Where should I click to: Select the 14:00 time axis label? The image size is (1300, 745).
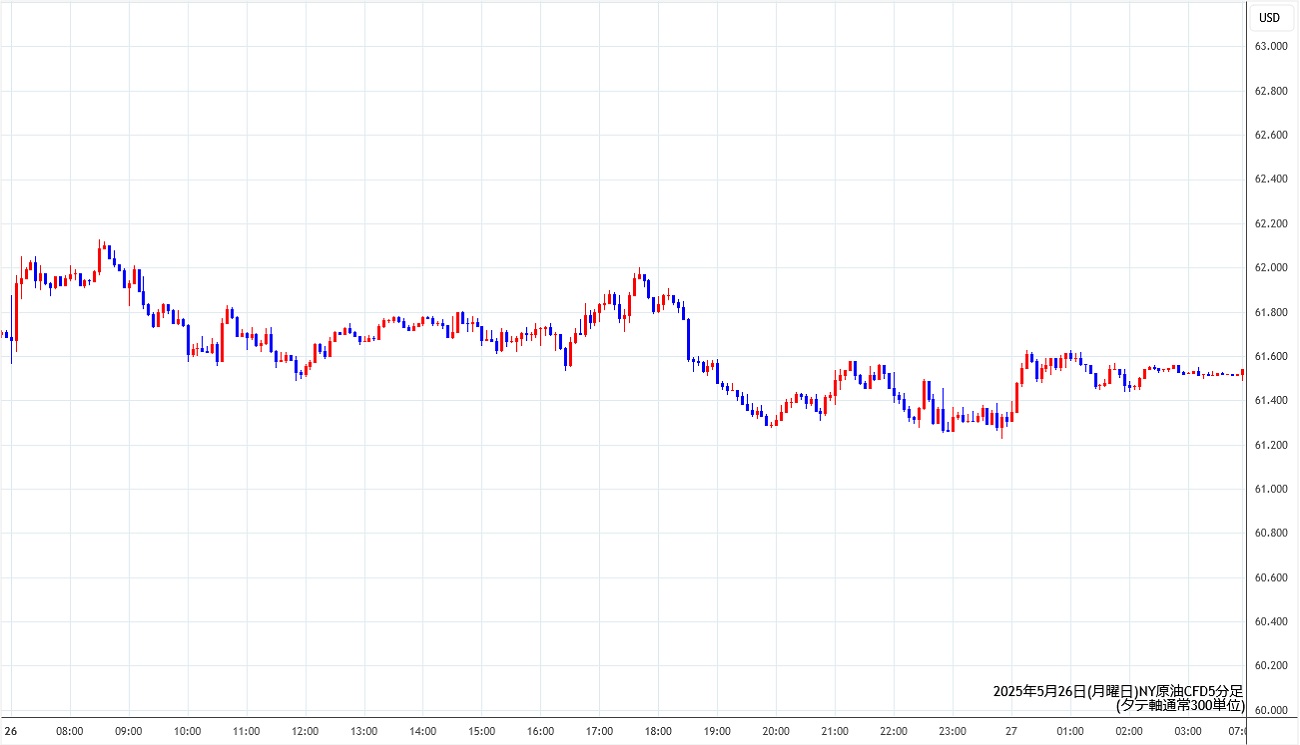coord(423,731)
